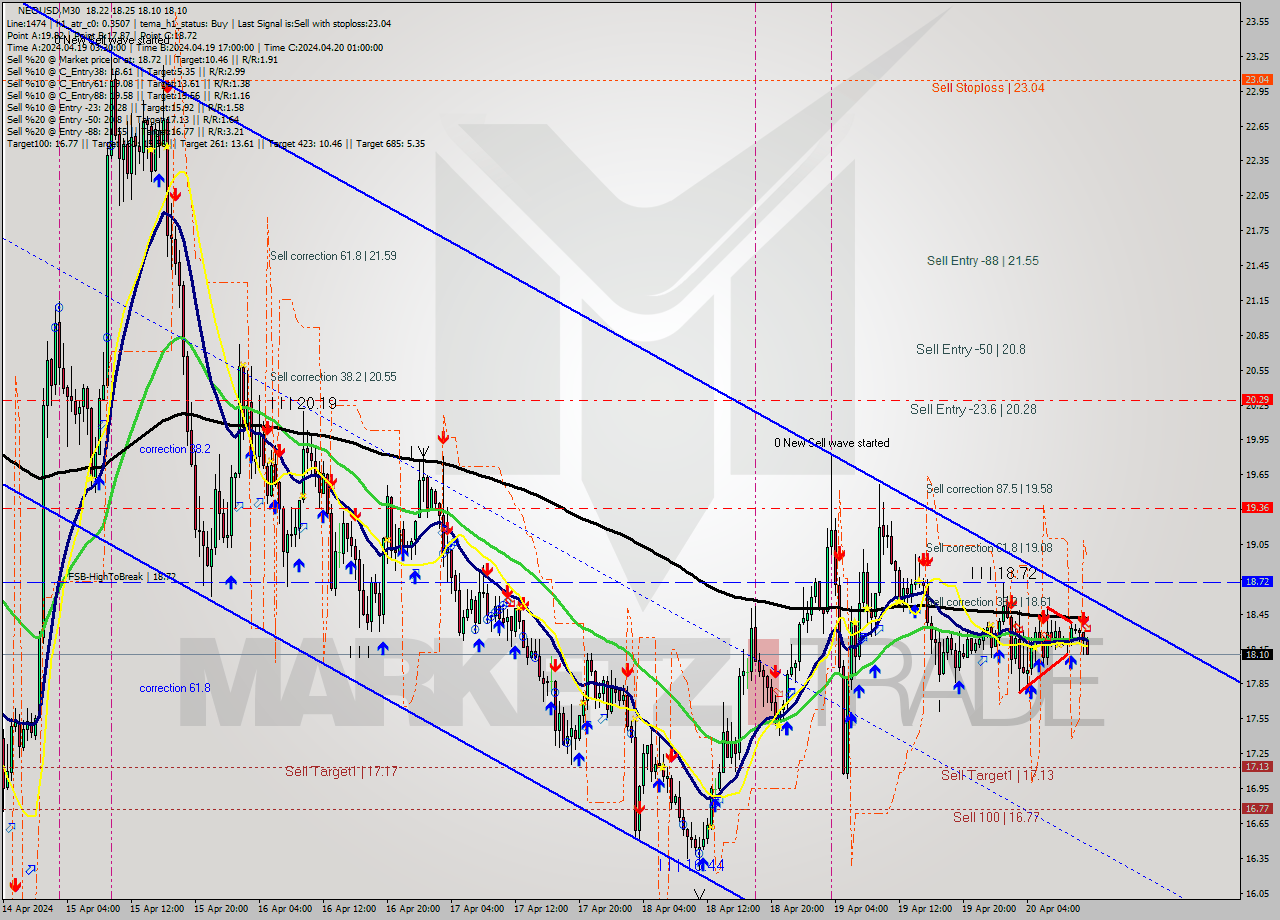
Task: Click the 16.05 tick on price axis
Action: pyautogui.click(x=1257, y=894)
